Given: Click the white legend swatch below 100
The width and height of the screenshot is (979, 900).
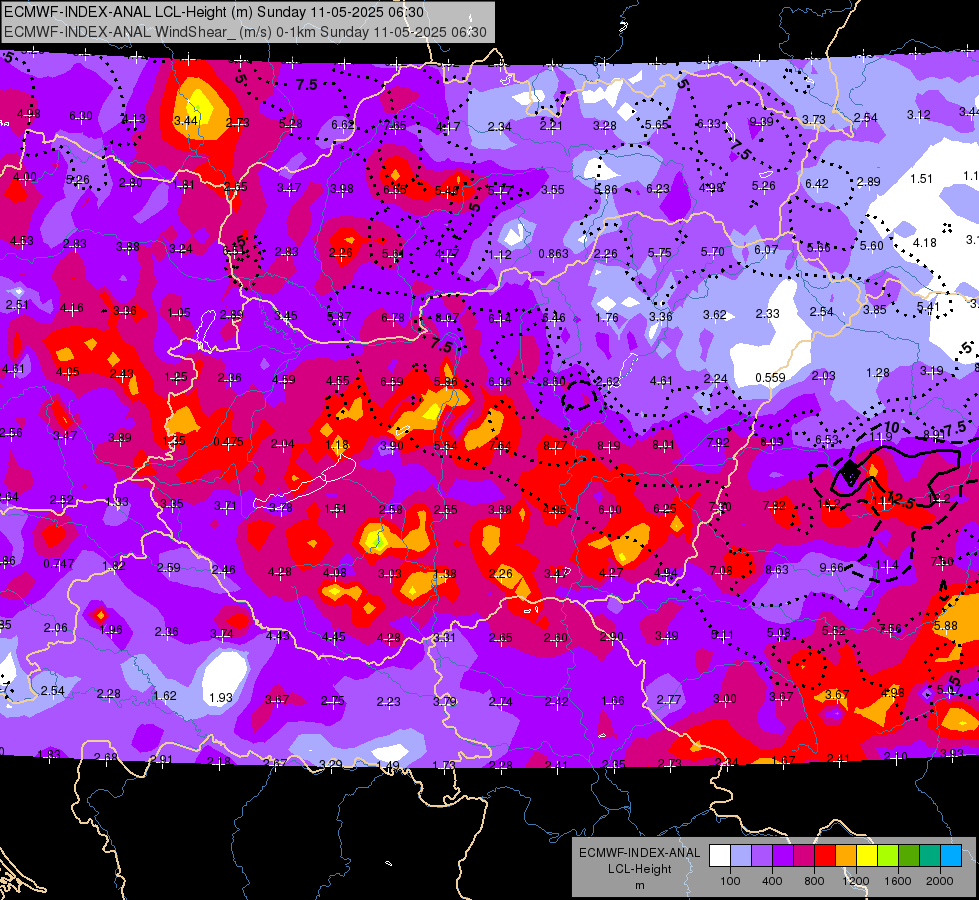Looking at the screenshot, I should coord(720,856).
